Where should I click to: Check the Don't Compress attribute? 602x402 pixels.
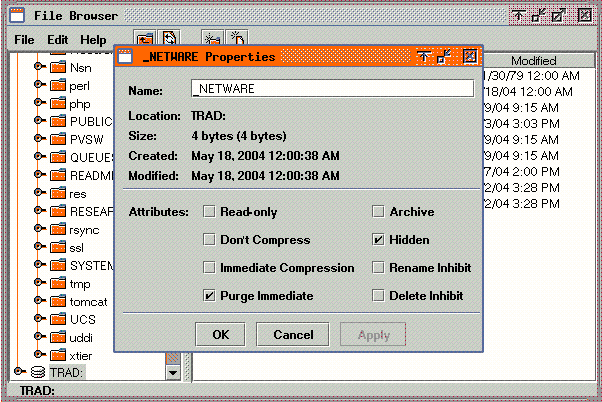click(x=209, y=240)
